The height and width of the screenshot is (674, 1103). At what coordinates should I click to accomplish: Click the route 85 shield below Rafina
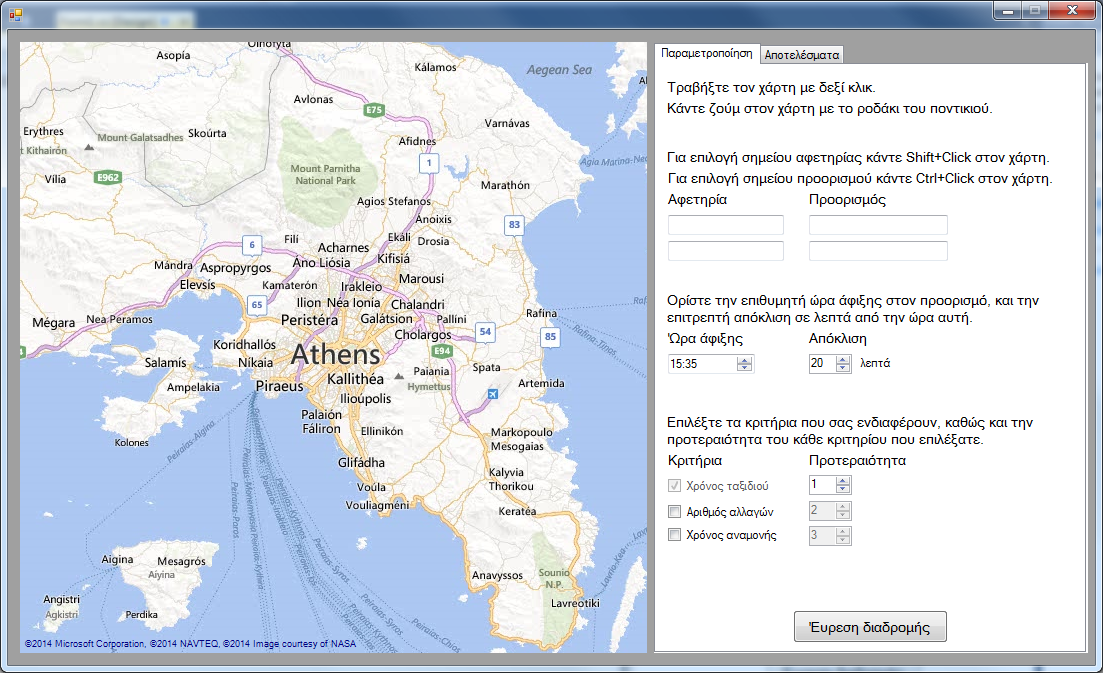click(x=550, y=336)
